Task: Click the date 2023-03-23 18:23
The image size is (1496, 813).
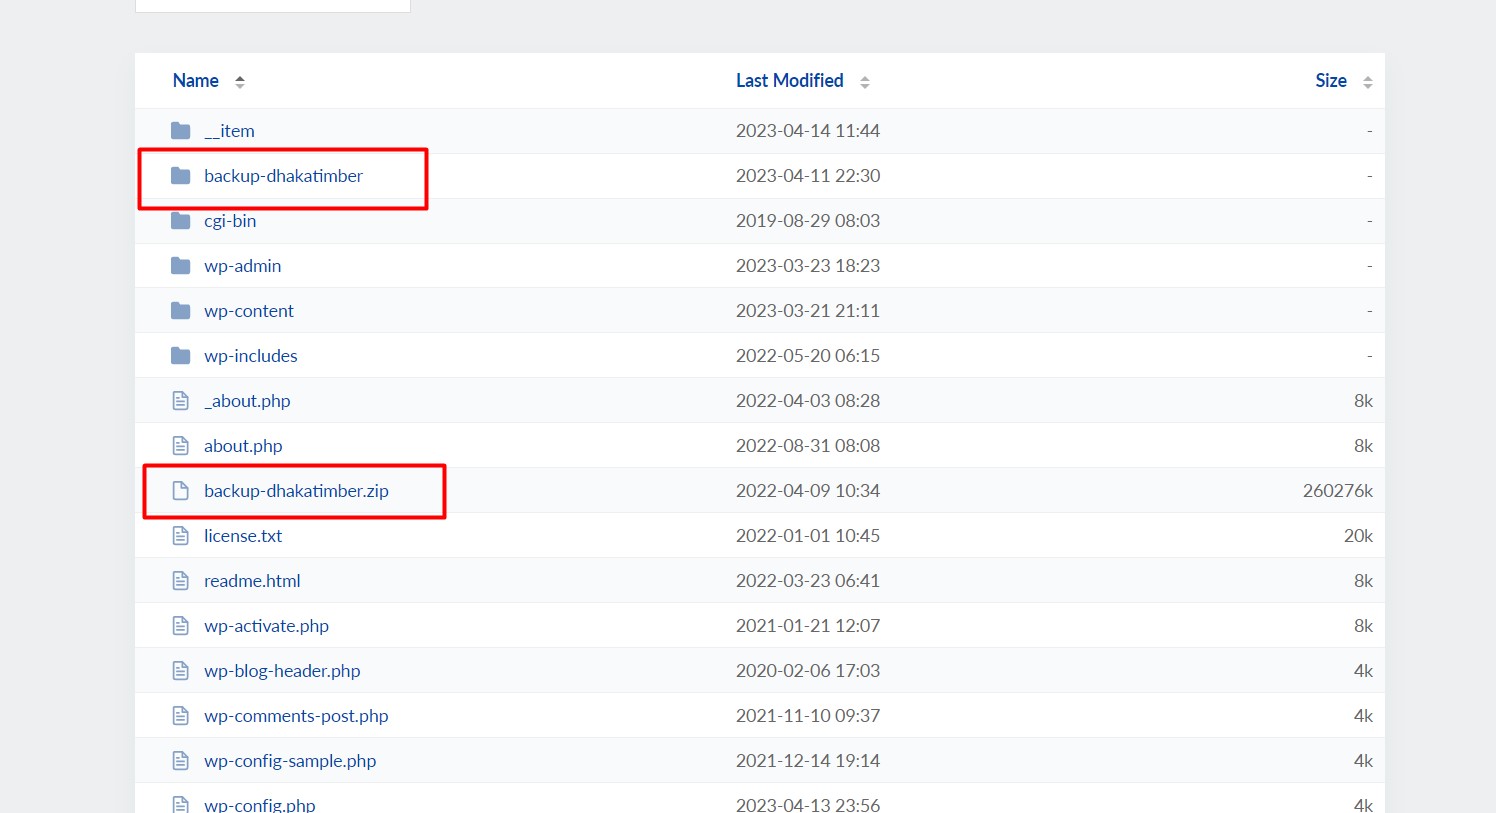Action: tap(808, 266)
